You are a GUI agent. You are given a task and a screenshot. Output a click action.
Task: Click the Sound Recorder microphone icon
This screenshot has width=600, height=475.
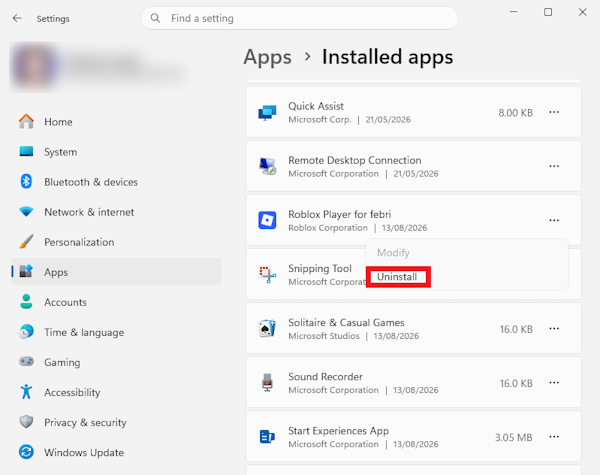(x=267, y=382)
